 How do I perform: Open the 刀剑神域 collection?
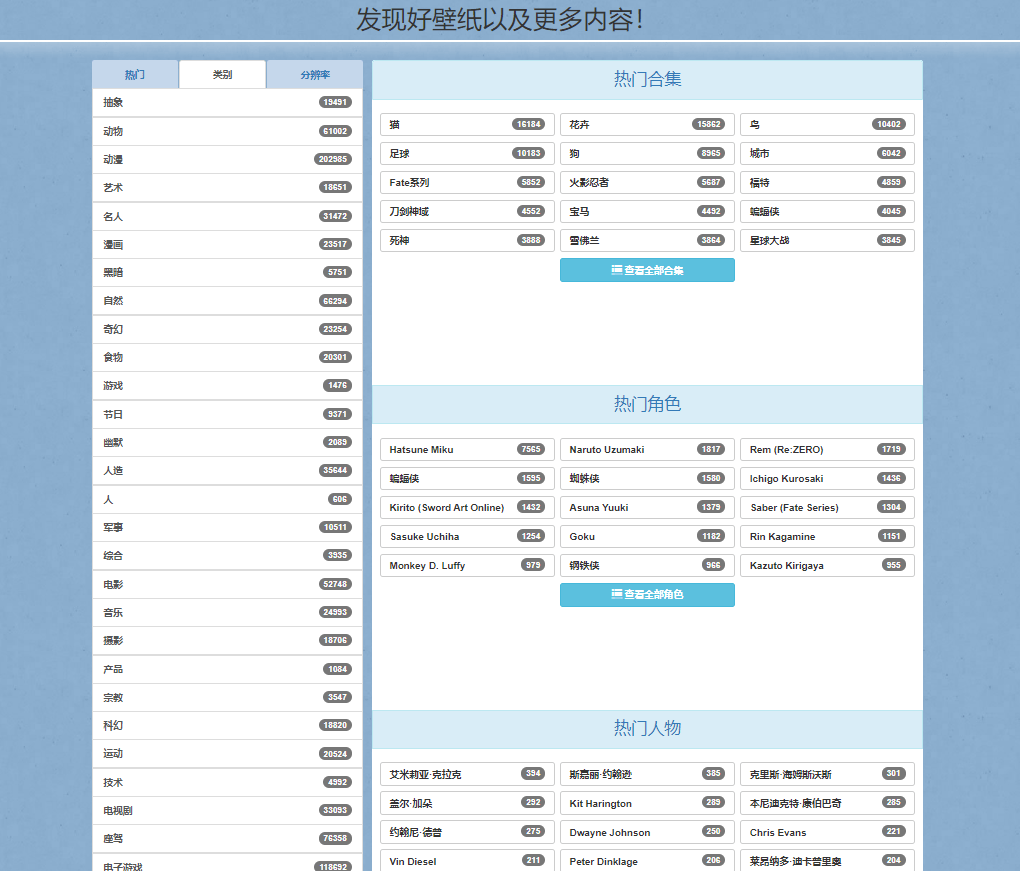(x=467, y=211)
